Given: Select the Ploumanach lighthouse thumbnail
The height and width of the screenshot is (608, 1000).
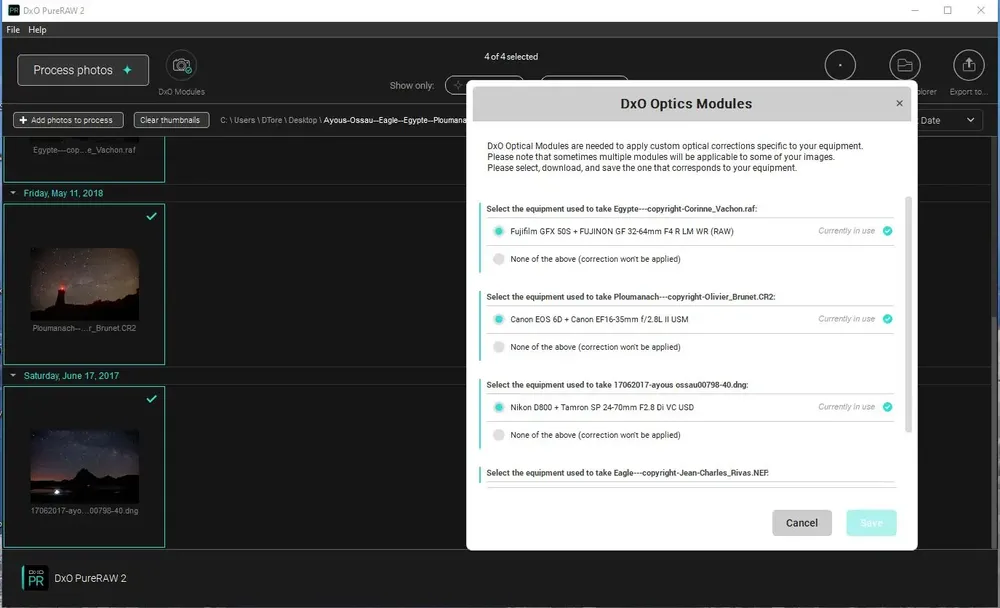Looking at the screenshot, I should tap(84, 284).
